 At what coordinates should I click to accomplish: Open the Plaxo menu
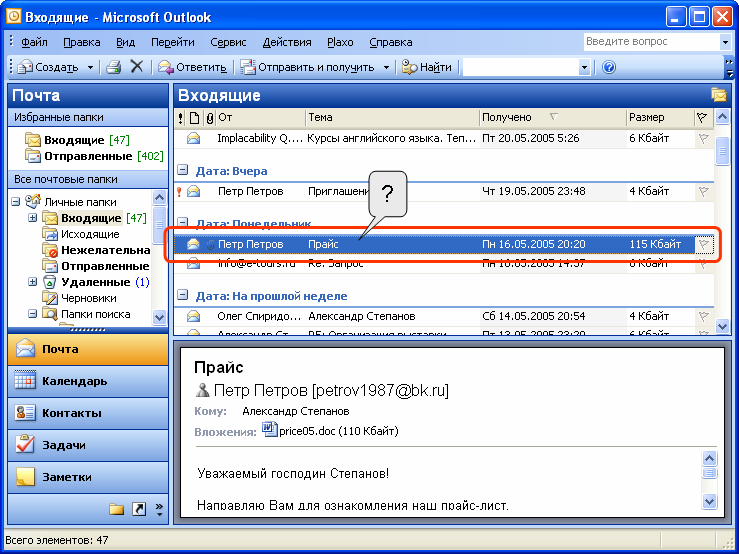tap(340, 42)
